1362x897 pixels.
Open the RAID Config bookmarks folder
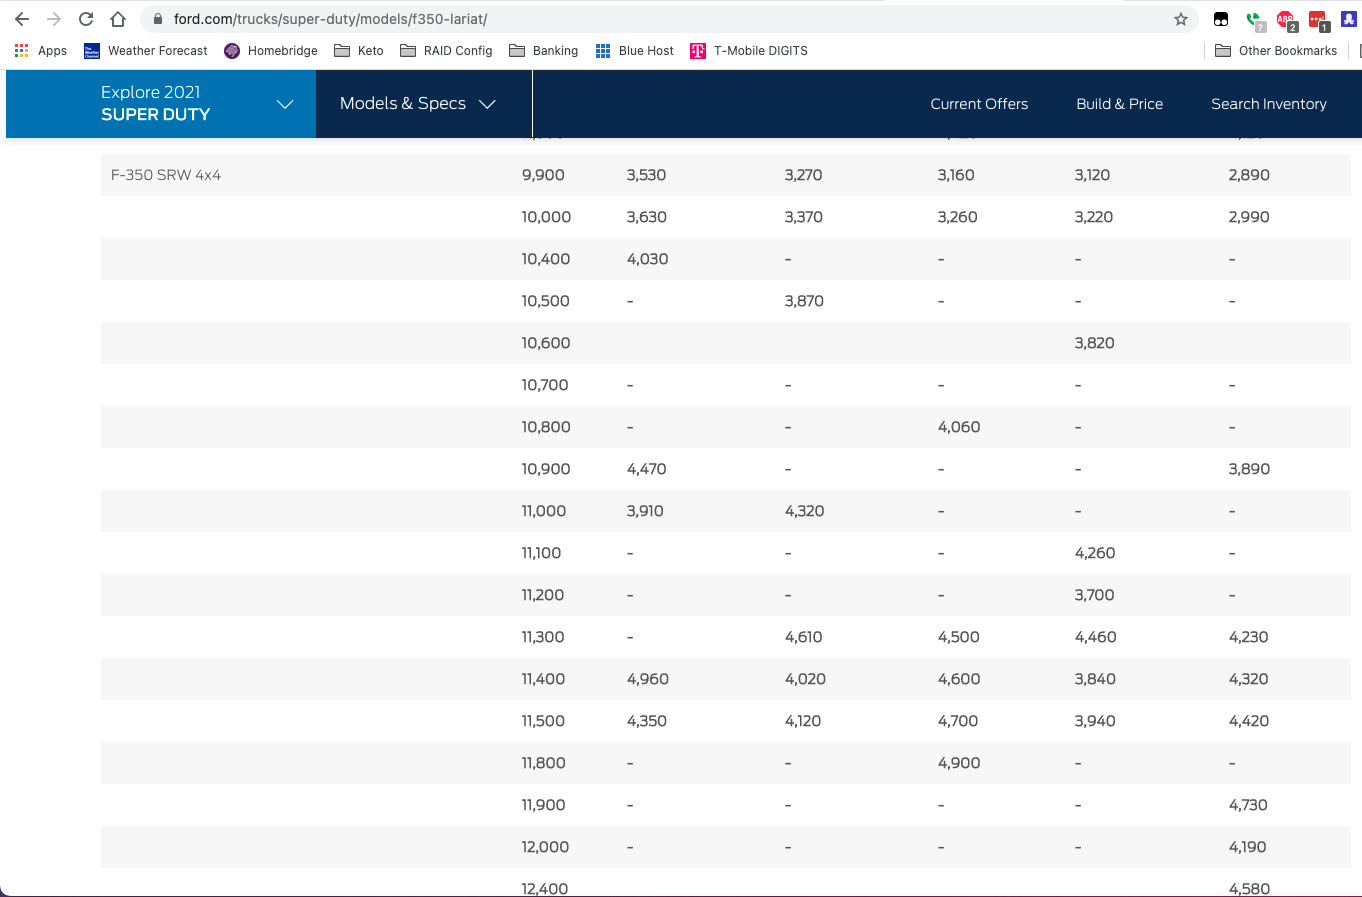coord(446,51)
